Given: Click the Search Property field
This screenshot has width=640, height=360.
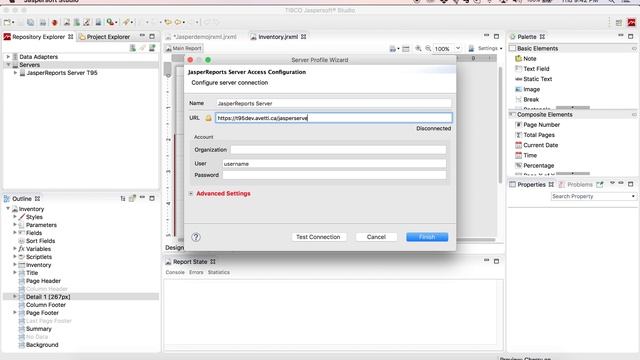Looking at the screenshot, I should (x=593, y=196).
